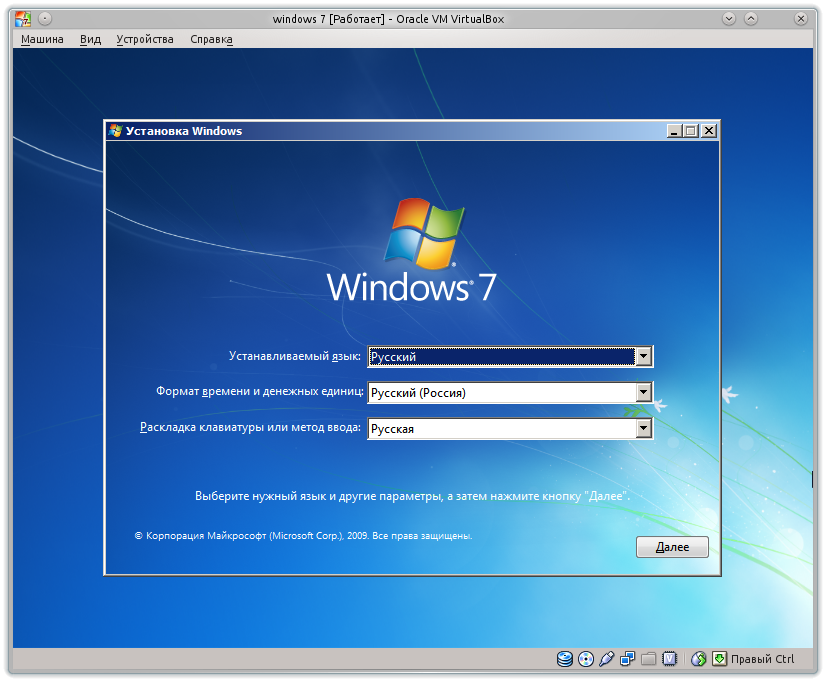The image size is (826, 682).
Task: Click the VirtualBox icon in the titlebar
Action: [x=25, y=17]
